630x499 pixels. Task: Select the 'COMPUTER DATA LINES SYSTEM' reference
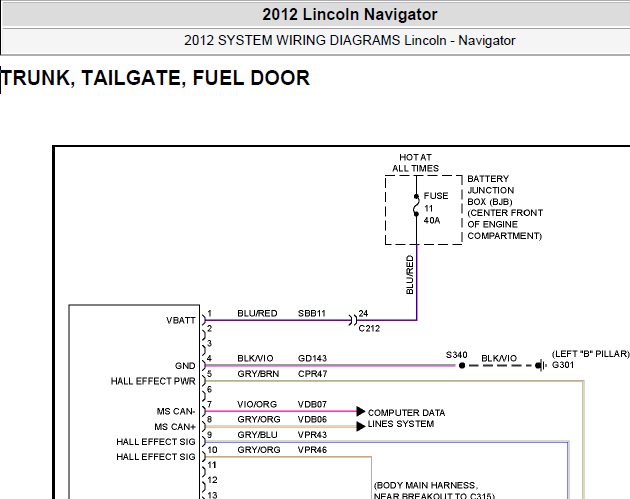click(x=406, y=418)
